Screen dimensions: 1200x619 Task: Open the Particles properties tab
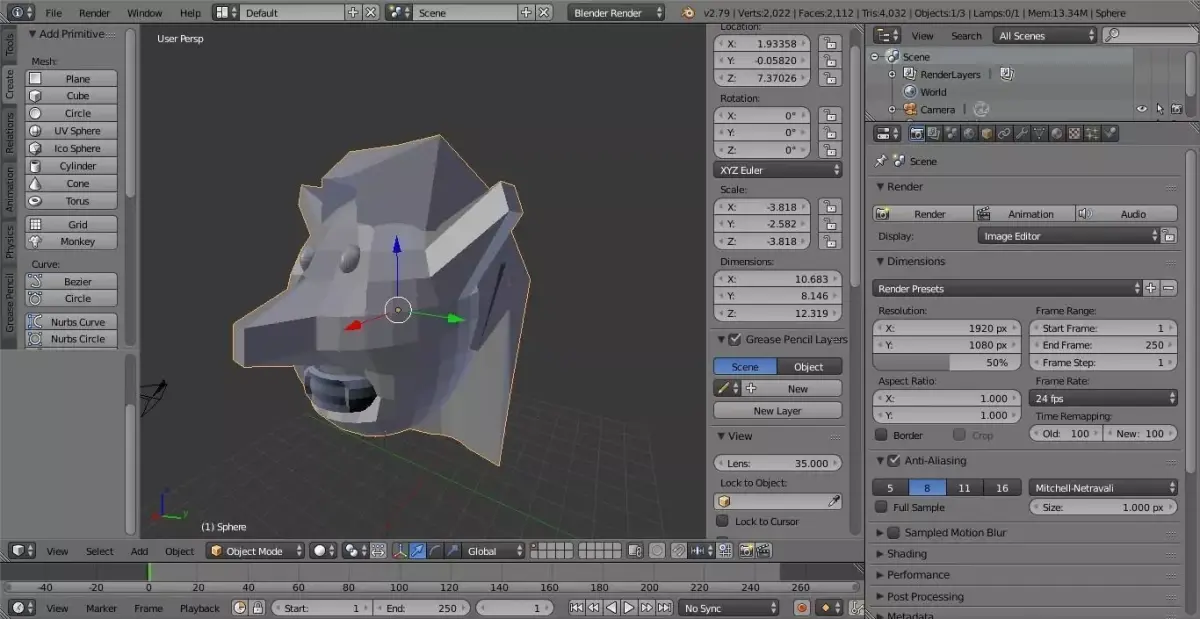point(1092,133)
